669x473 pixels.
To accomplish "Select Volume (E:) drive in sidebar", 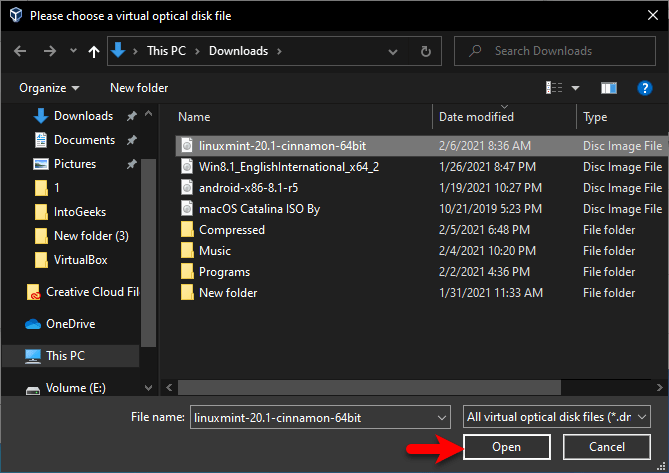I will tap(76, 388).
